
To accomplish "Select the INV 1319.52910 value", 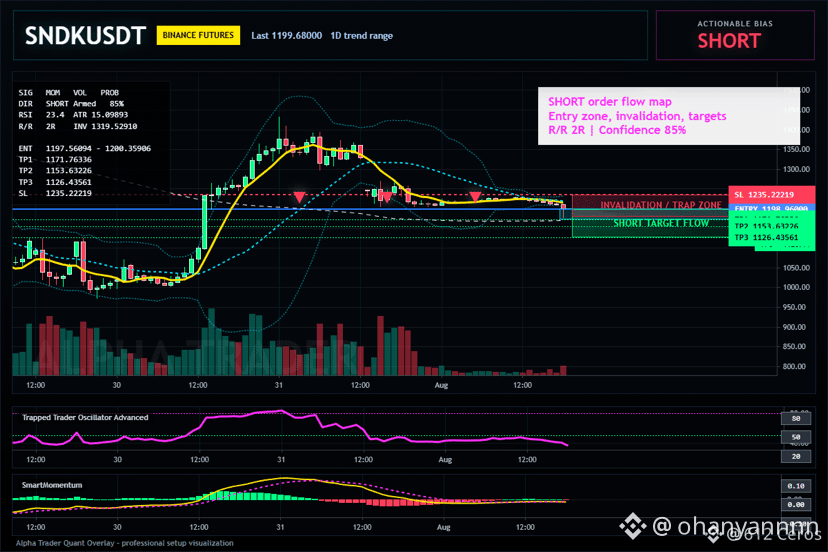I will coord(105,126).
